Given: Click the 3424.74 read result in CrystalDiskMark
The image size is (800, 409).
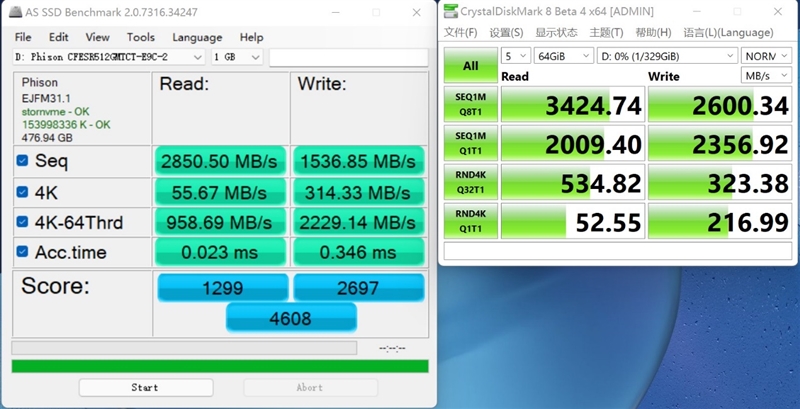Looking at the screenshot, I should (573, 104).
